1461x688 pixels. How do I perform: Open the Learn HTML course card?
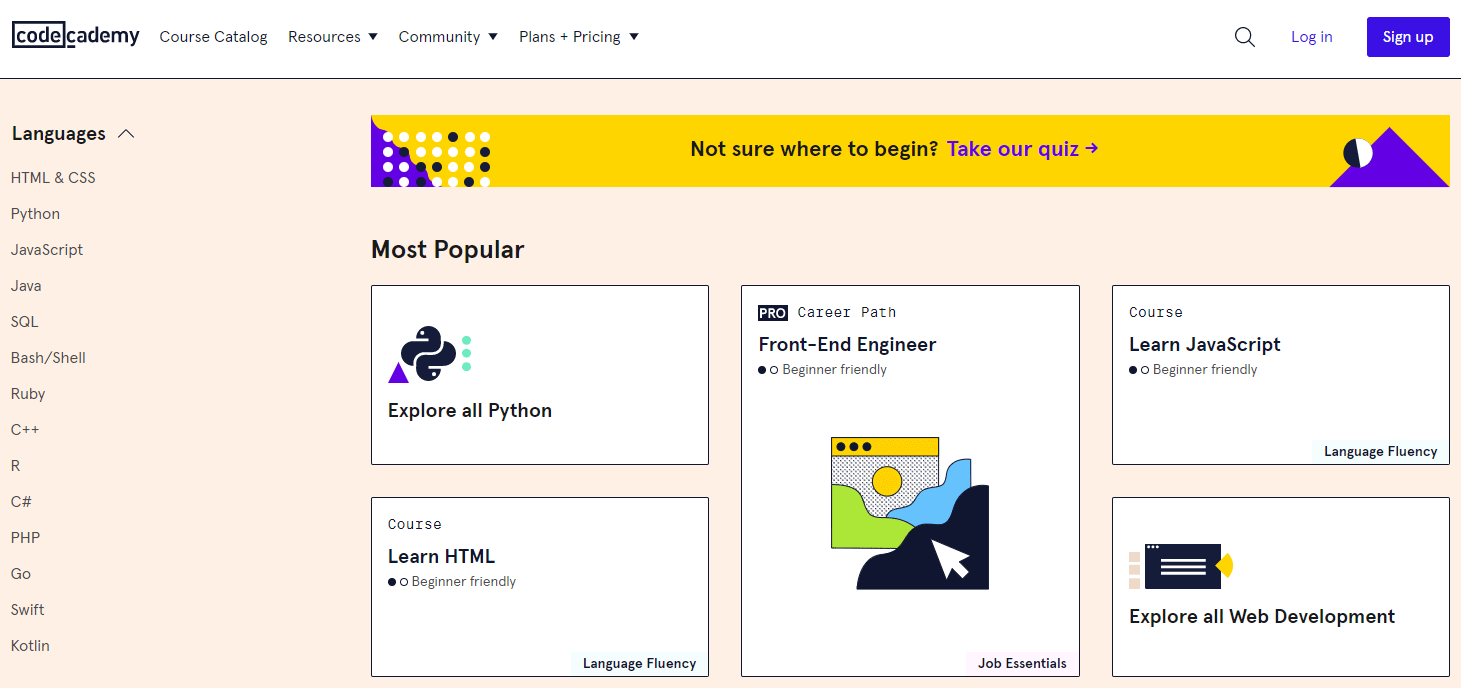(x=540, y=587)
